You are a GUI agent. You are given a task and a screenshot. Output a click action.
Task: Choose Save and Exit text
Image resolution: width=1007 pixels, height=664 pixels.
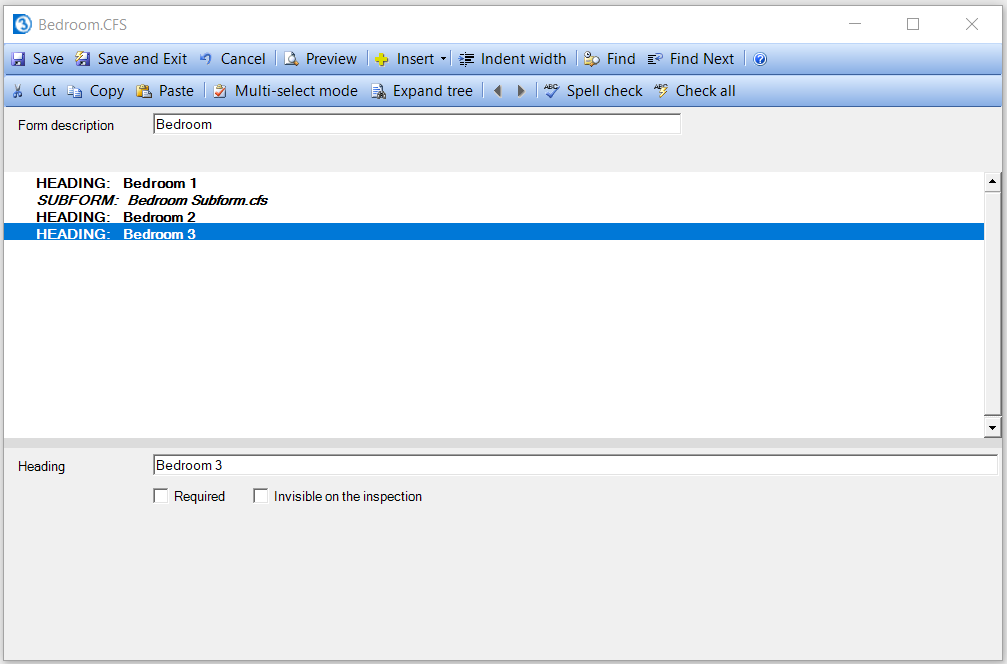pyautogui.click(x=143, y=59)
